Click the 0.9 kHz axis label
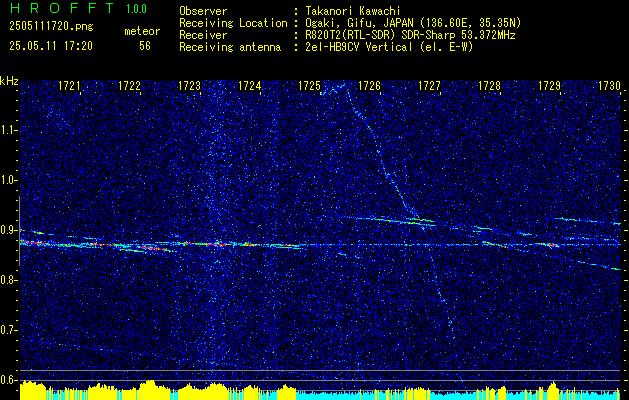 [x=8, y=231]
